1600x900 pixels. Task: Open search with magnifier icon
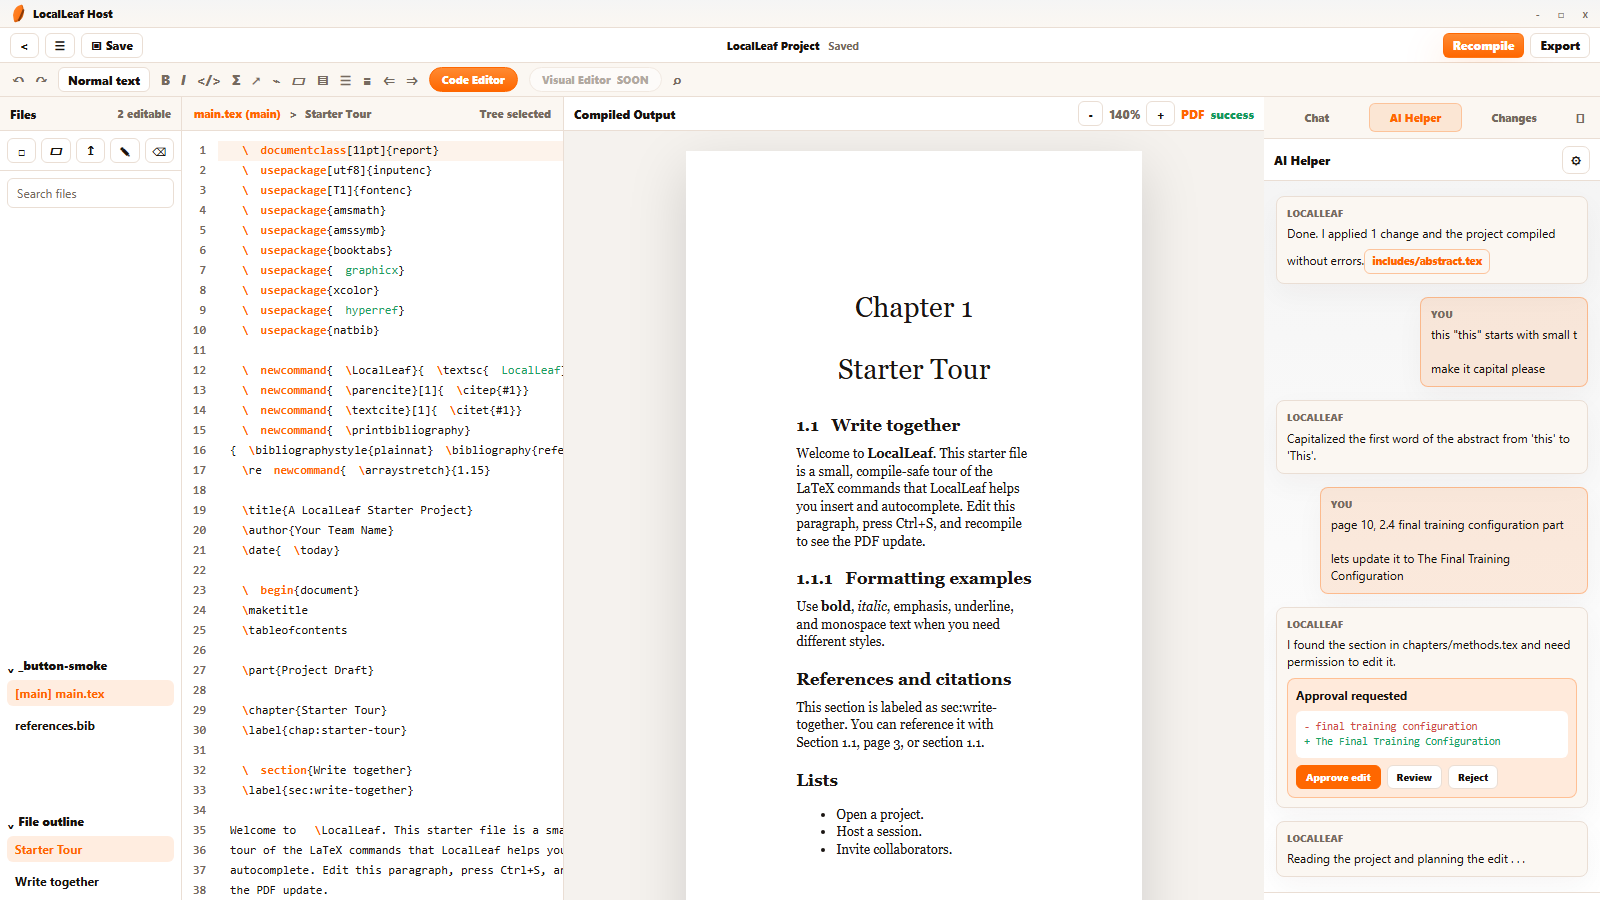click(677, 80)
